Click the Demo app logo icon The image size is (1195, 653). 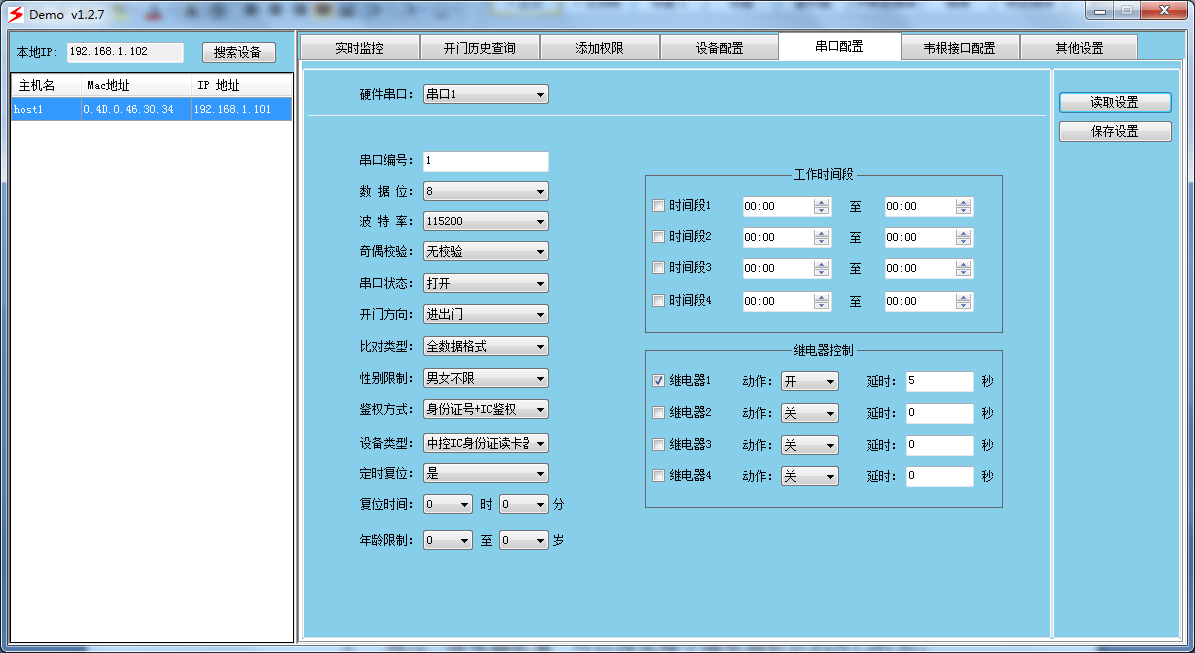point(15,15)
